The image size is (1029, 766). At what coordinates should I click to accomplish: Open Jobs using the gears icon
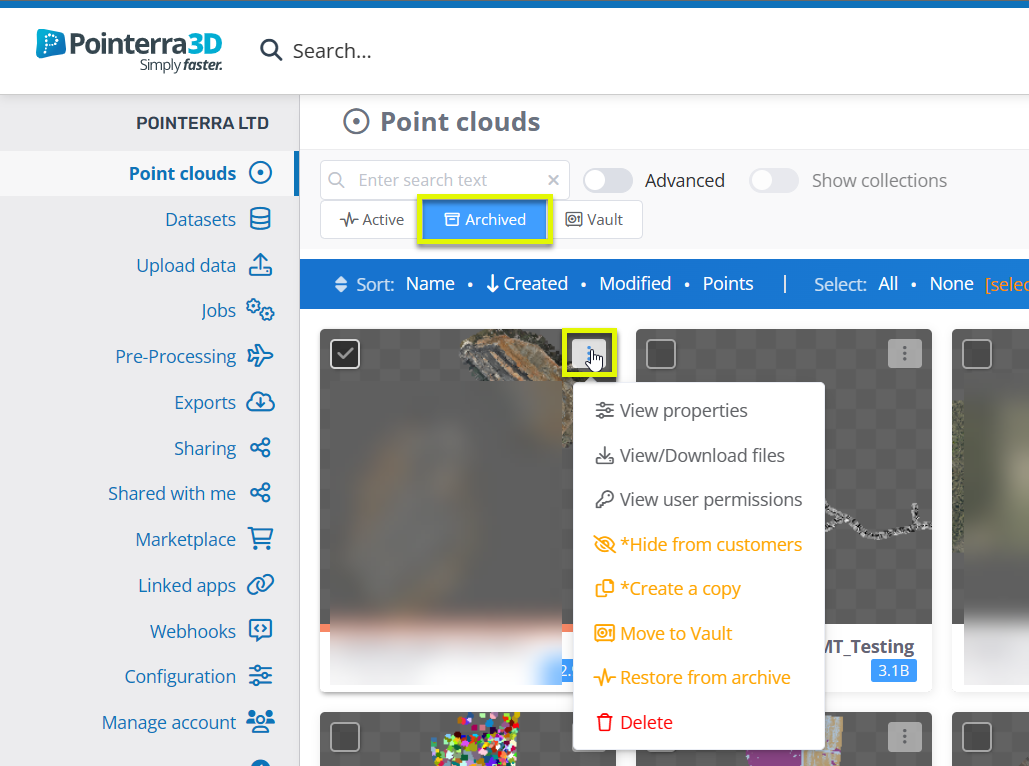click(x=260, y=310)
